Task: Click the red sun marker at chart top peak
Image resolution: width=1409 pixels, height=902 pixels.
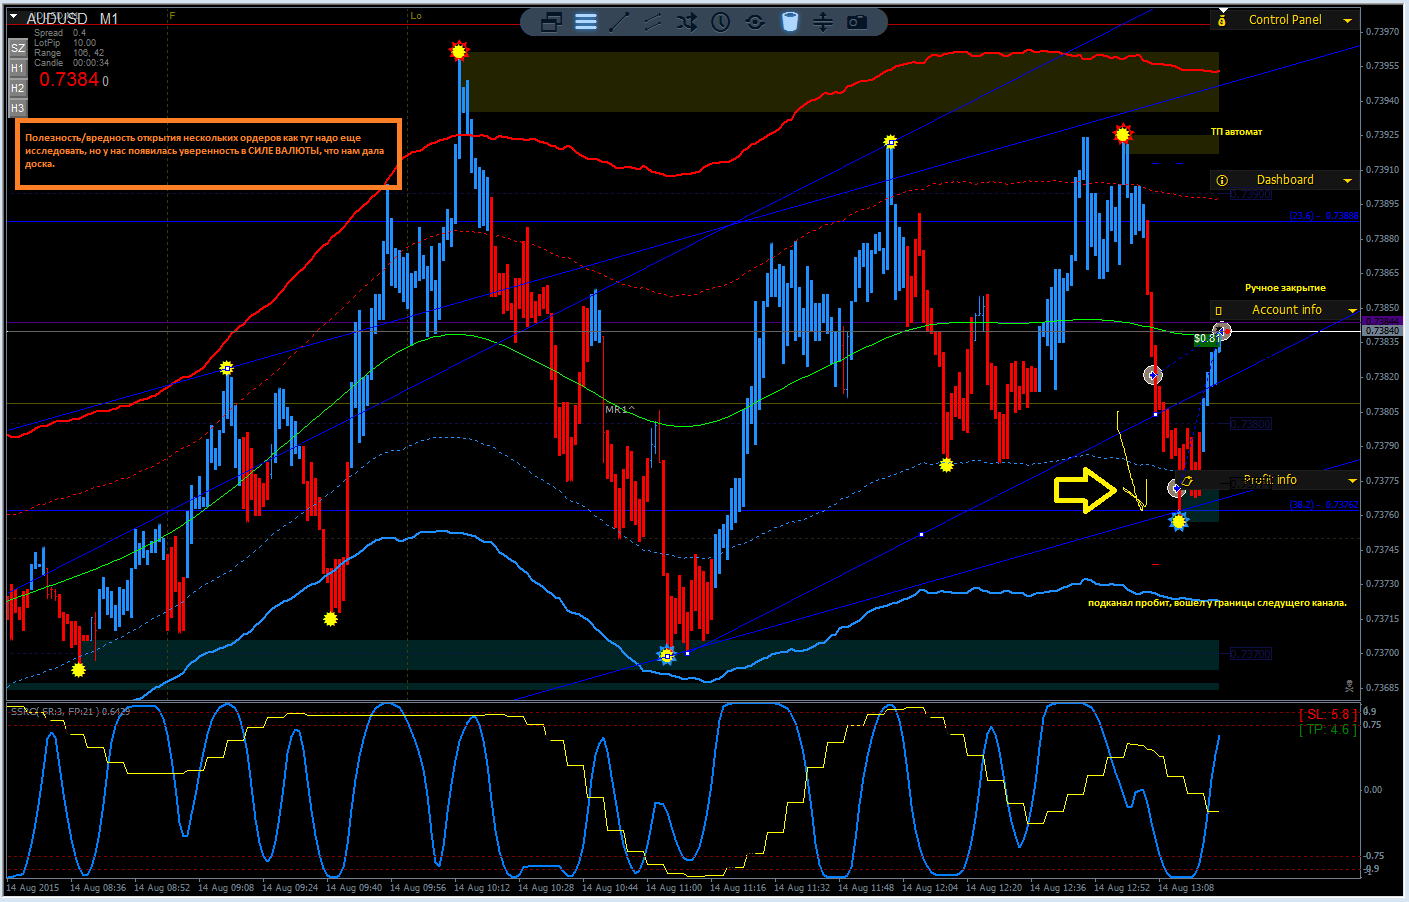Action: 459,51
